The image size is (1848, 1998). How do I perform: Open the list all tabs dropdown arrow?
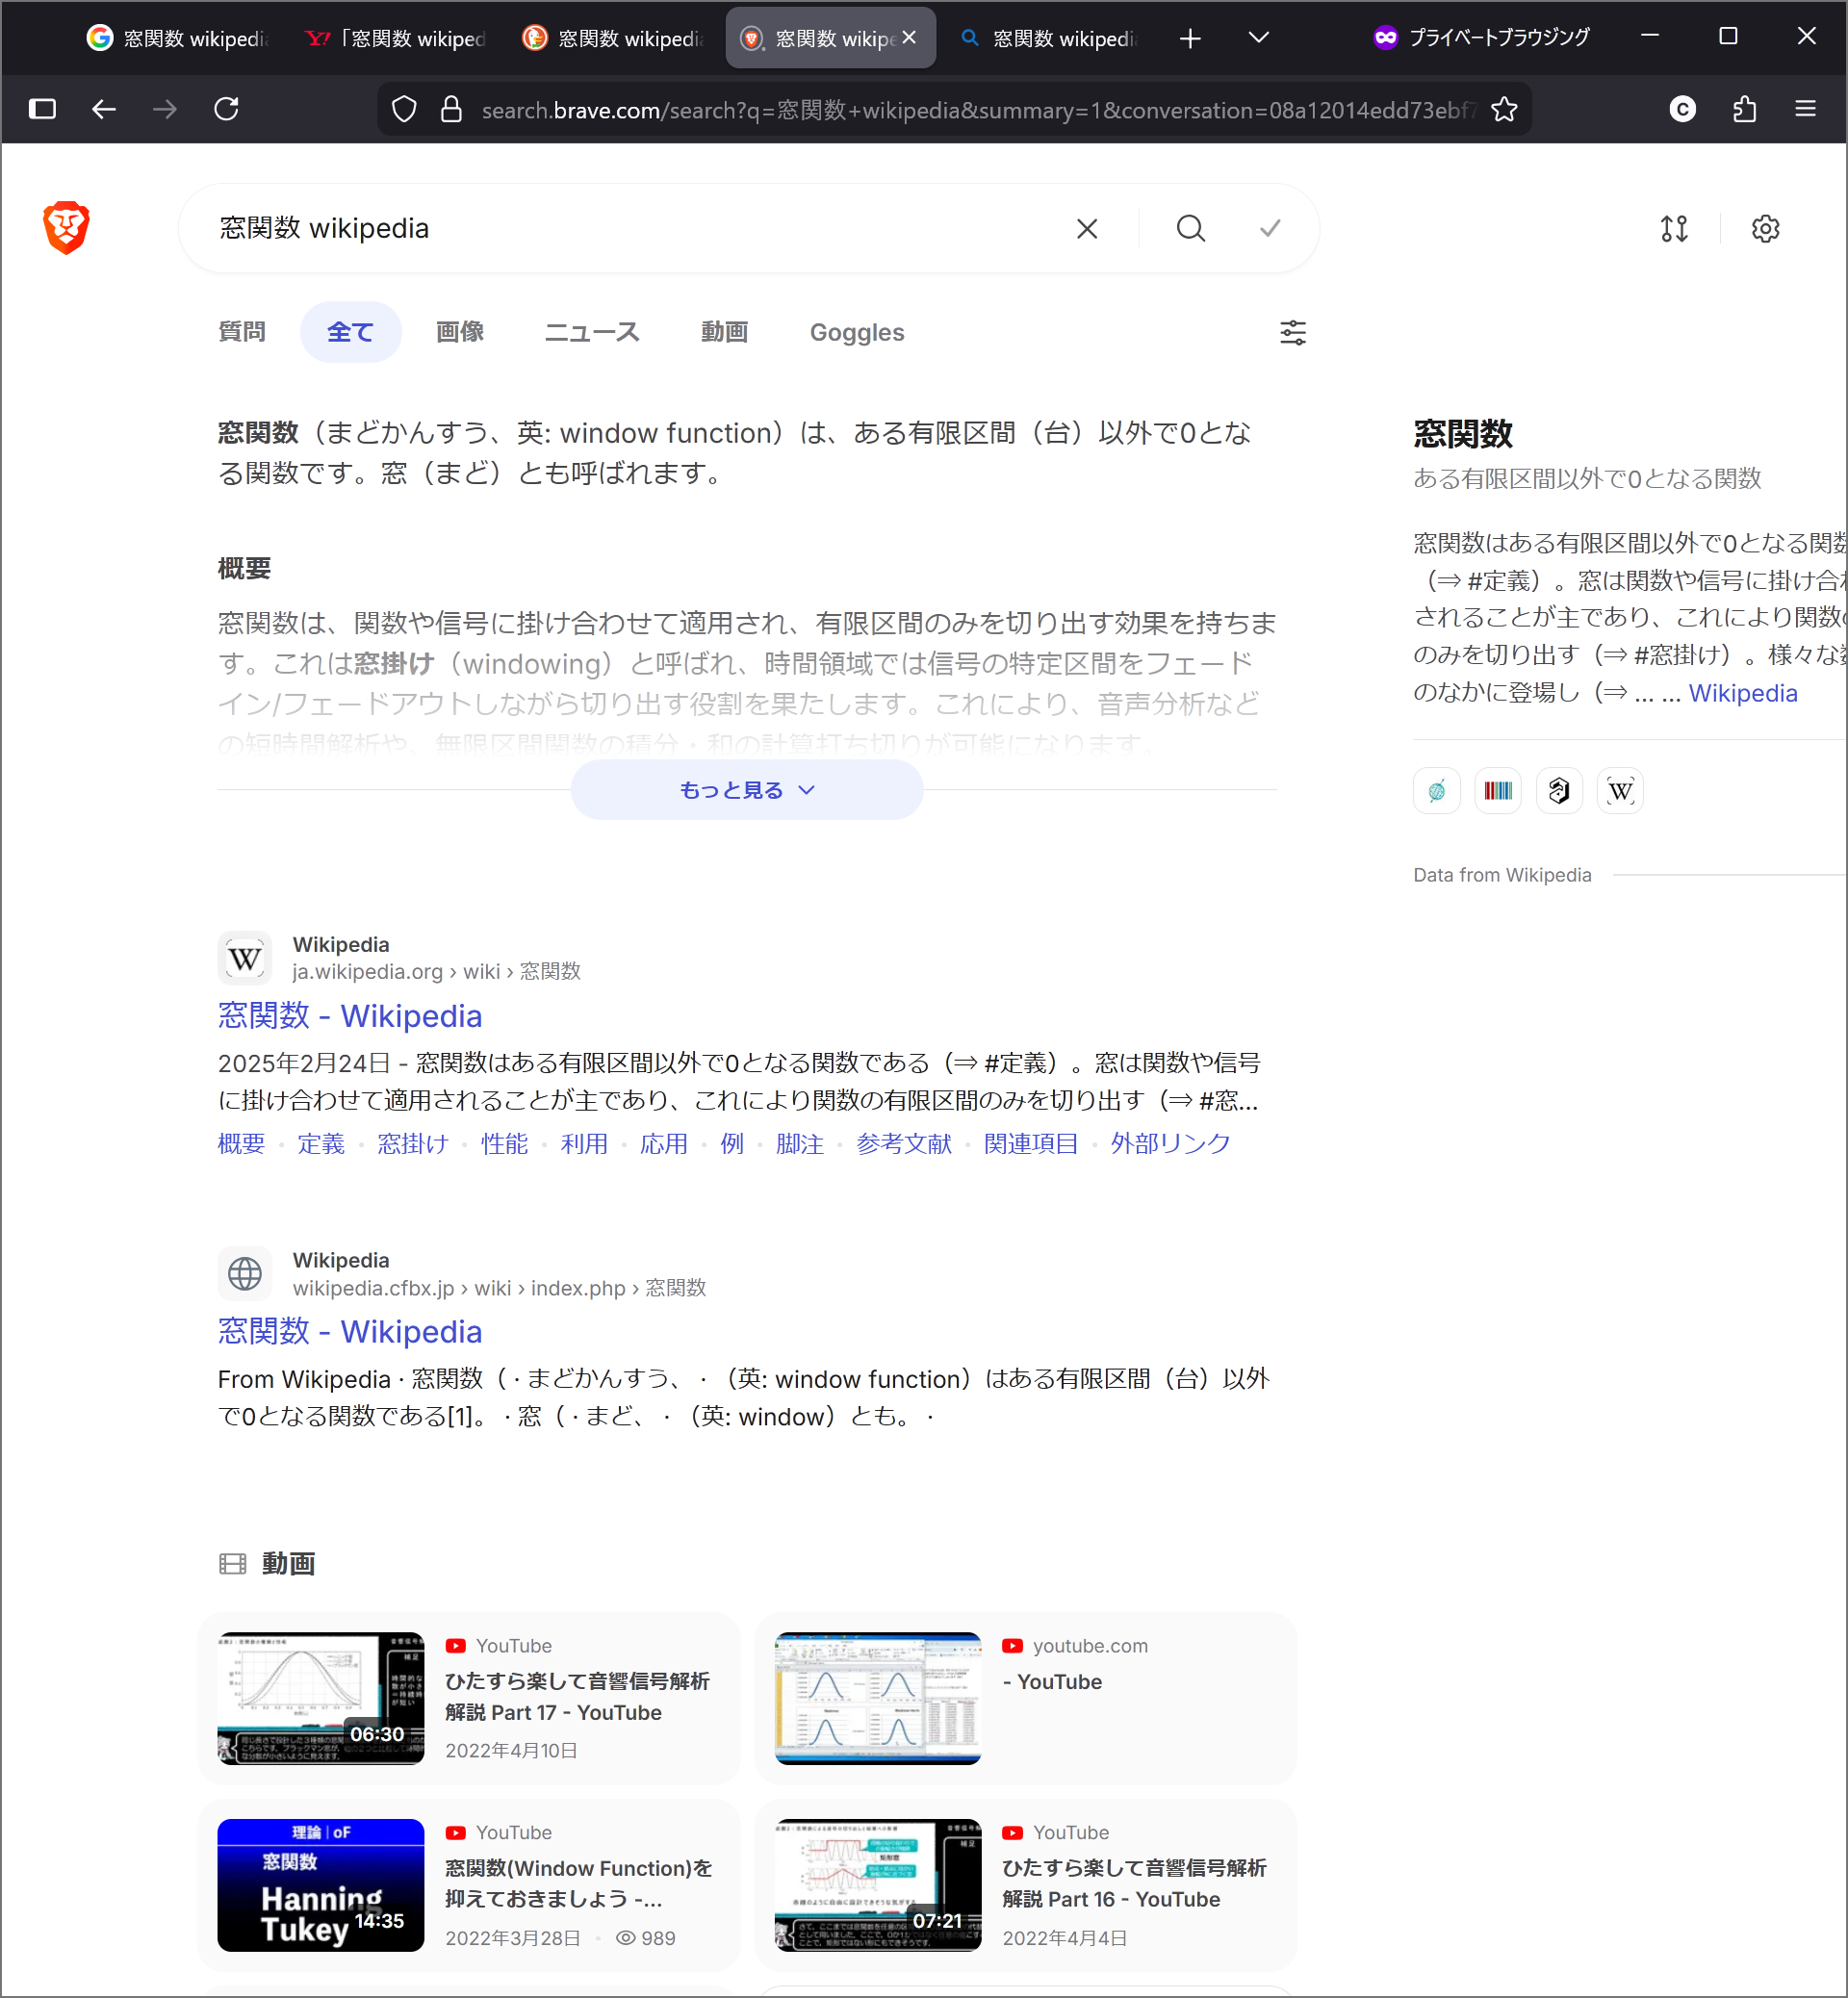pos(1258,38)
